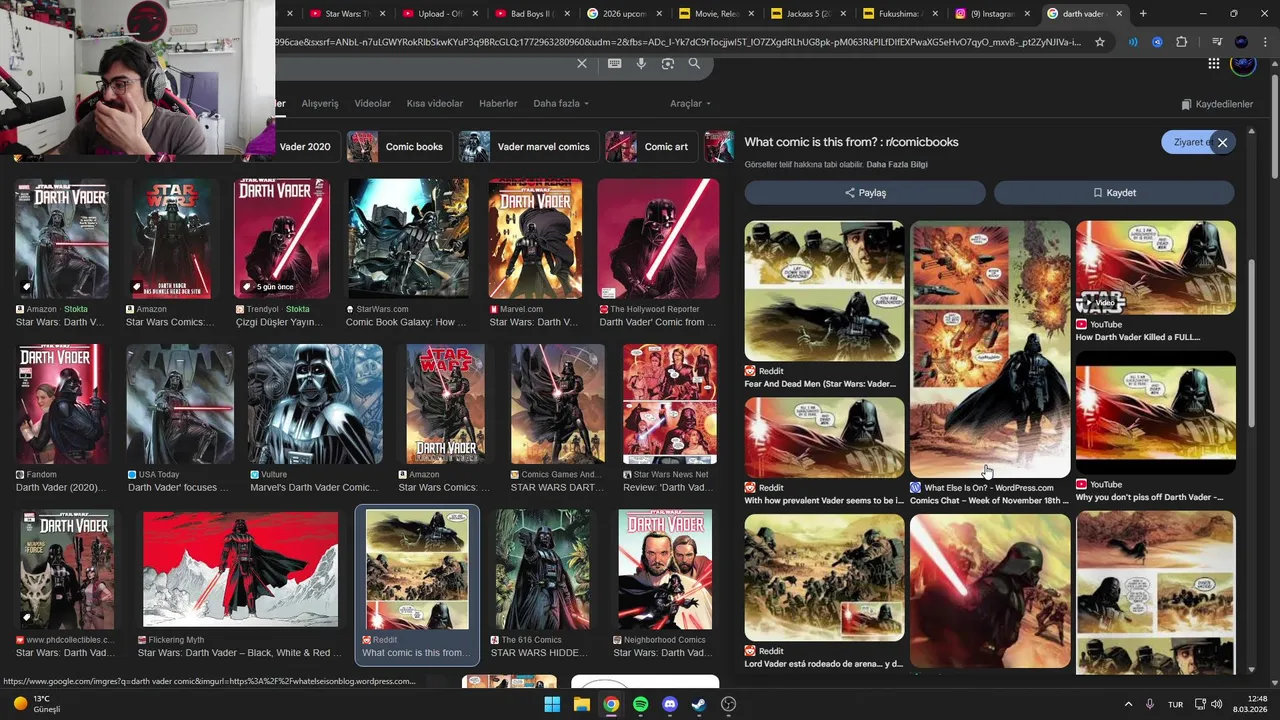This screenshot has width=1280, height=720.
Task: Open the Alışveriş search filter
Action: point(320,104)
